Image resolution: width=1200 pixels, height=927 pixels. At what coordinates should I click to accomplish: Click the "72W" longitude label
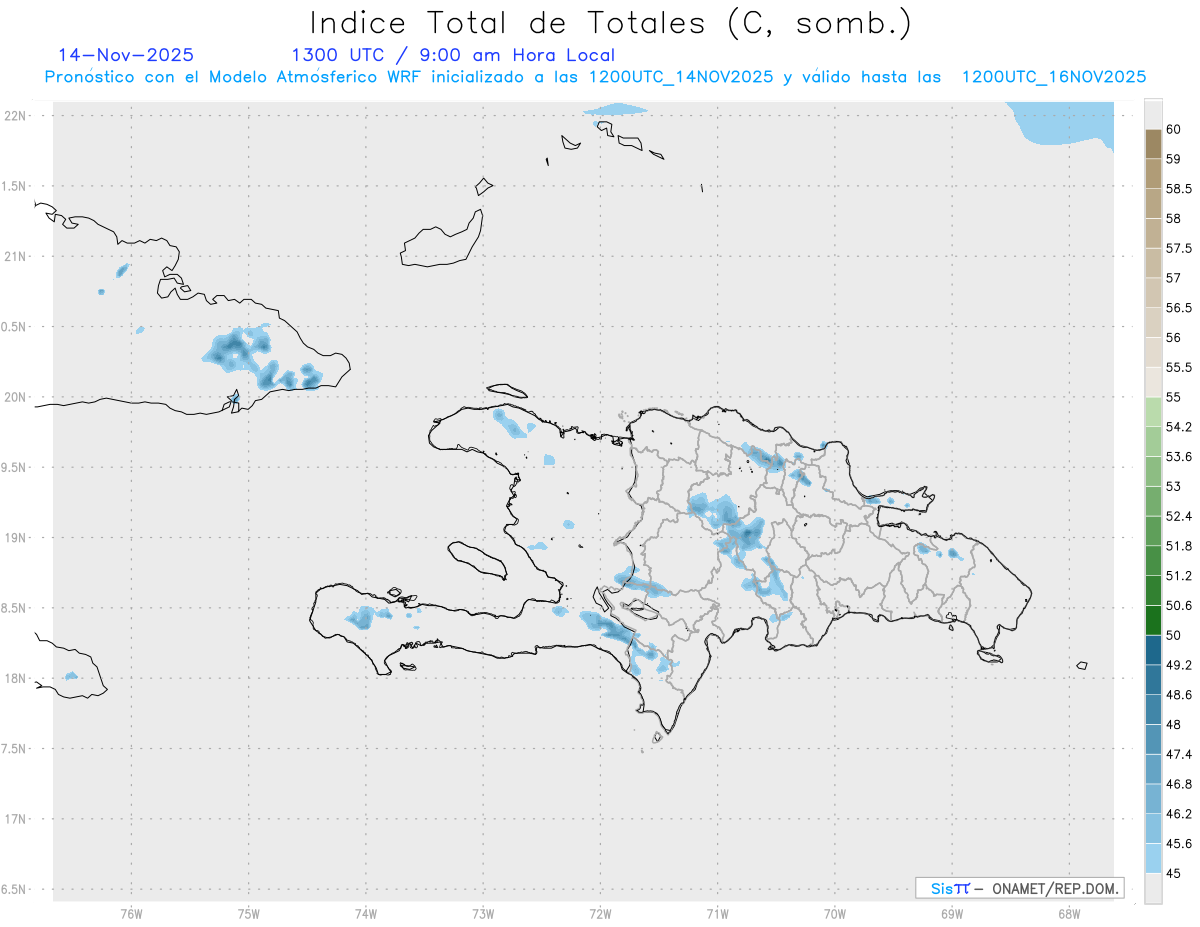600,913
